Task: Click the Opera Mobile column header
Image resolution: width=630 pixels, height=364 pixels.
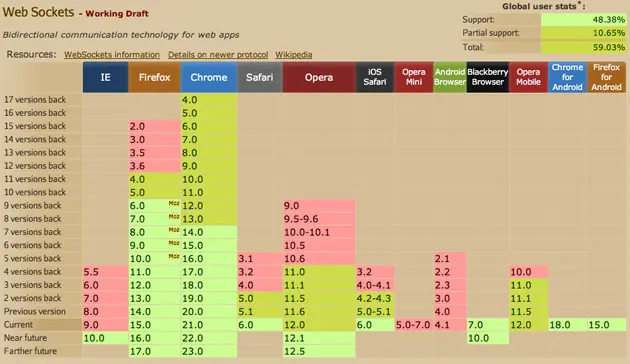Action: 528,77
